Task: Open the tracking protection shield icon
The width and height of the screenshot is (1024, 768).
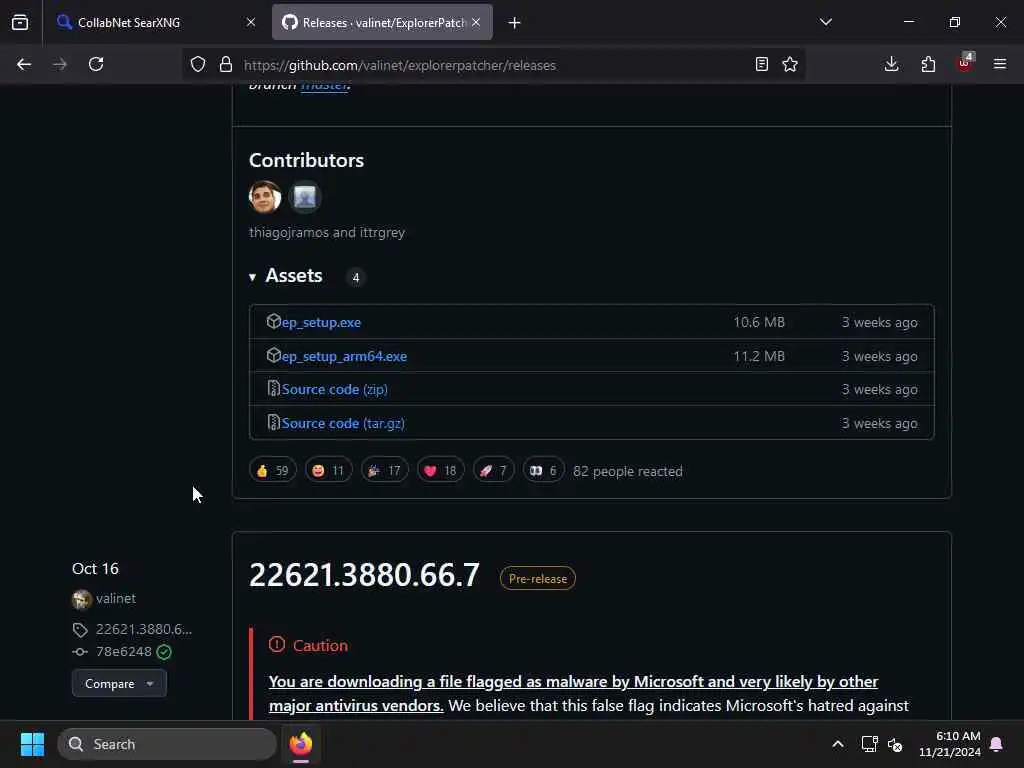Action: [x=198, y=65]
